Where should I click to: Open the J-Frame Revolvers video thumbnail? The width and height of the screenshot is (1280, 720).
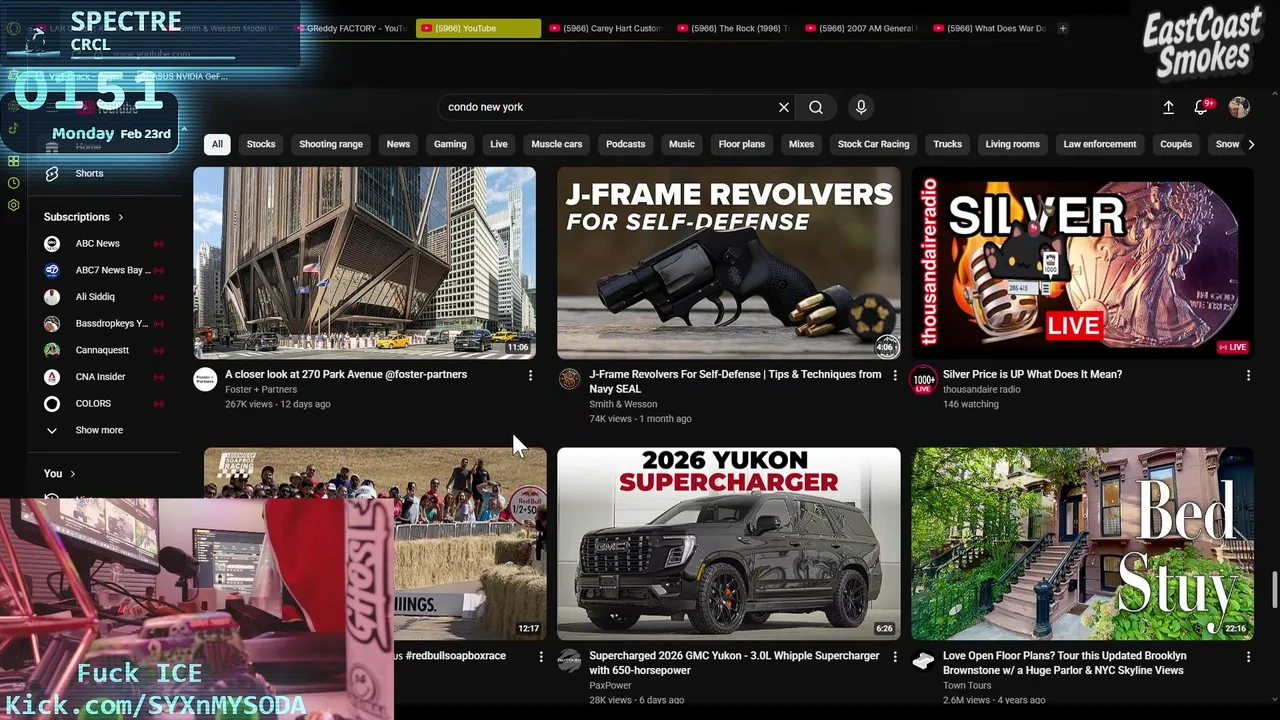[728, 263]
